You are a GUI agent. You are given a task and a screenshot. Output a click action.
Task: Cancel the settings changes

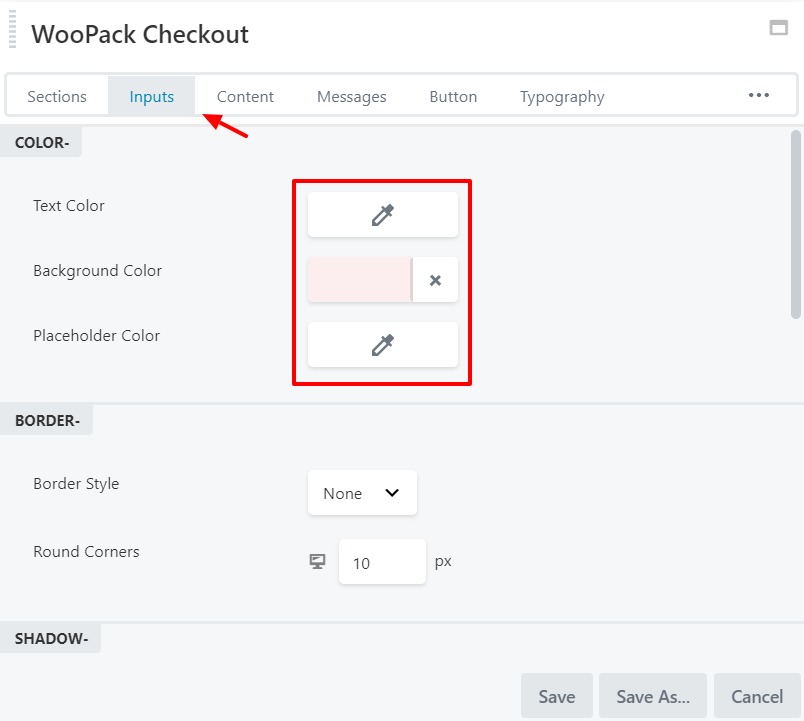[x=757, y=696]
